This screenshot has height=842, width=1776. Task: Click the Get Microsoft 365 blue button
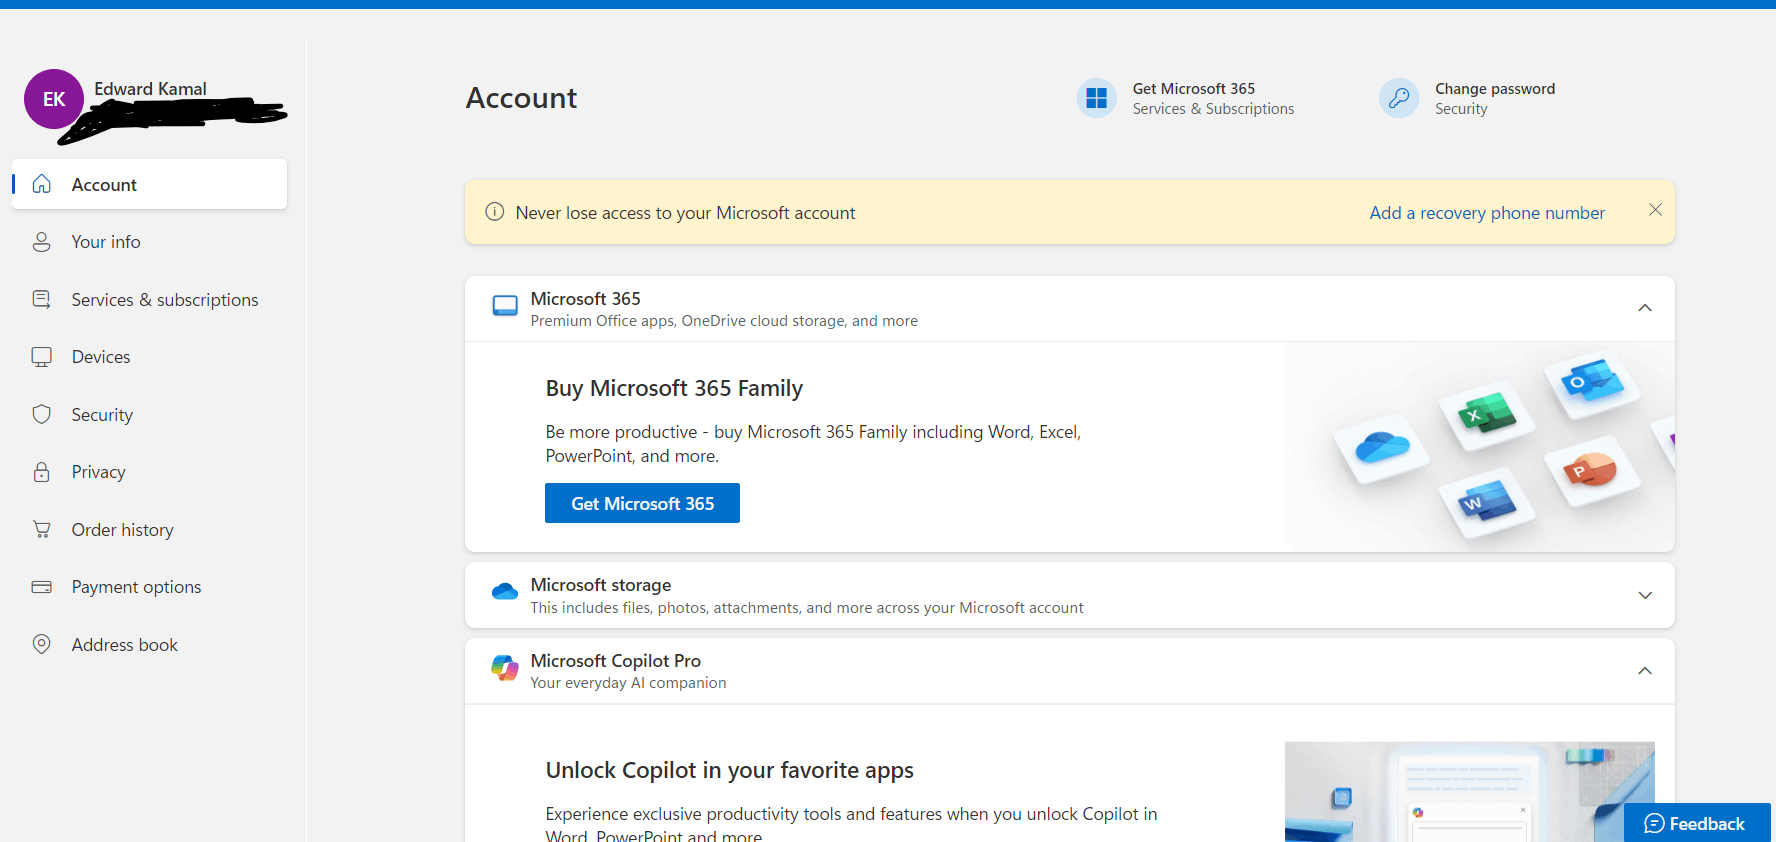(x=642, y=503)
